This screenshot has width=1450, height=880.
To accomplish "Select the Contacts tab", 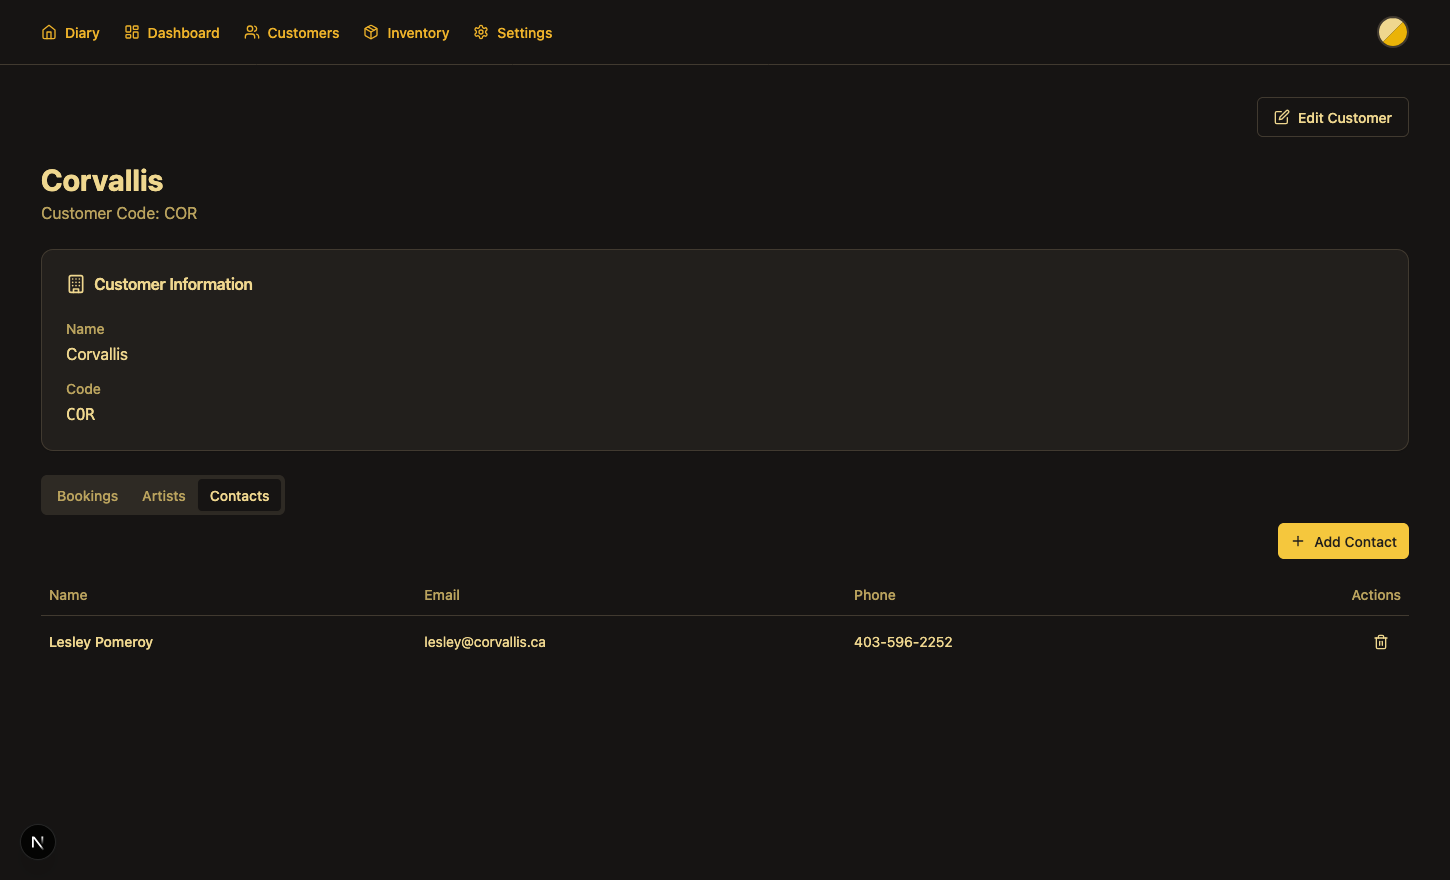I will pos(239,496).
